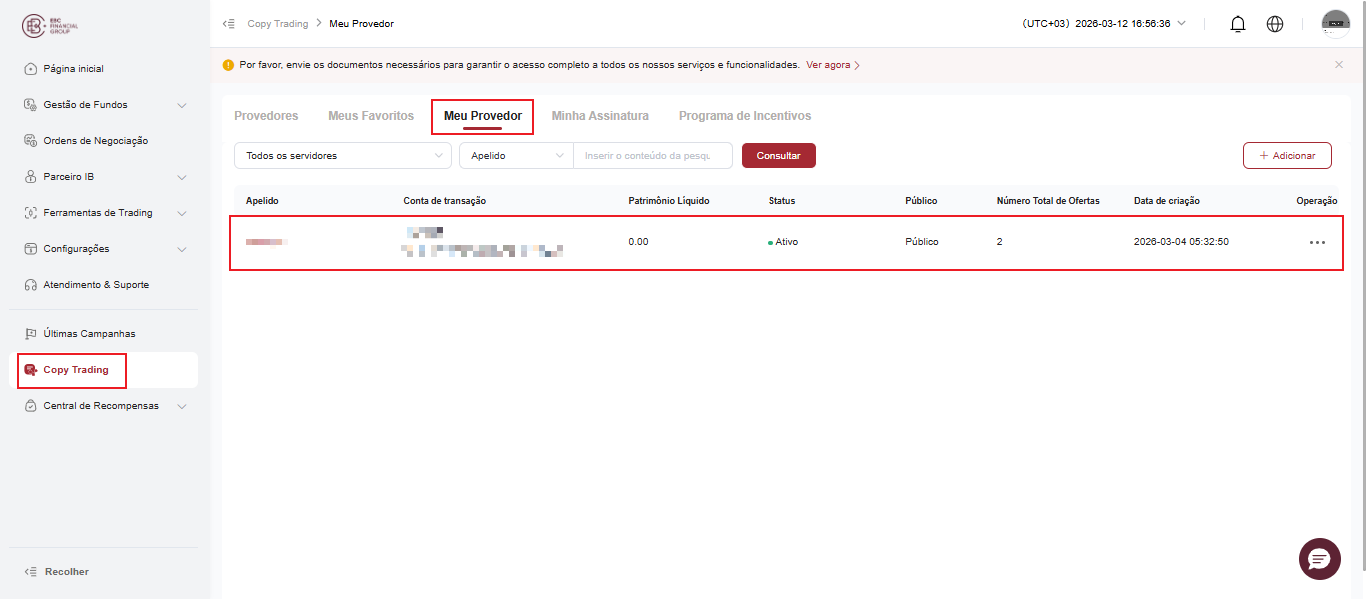Click the Página inicial home icon

tap(30, 69)
